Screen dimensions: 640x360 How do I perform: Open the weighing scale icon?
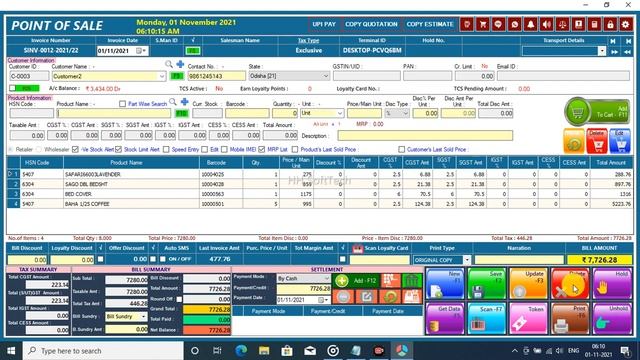[x=562, y=24]
